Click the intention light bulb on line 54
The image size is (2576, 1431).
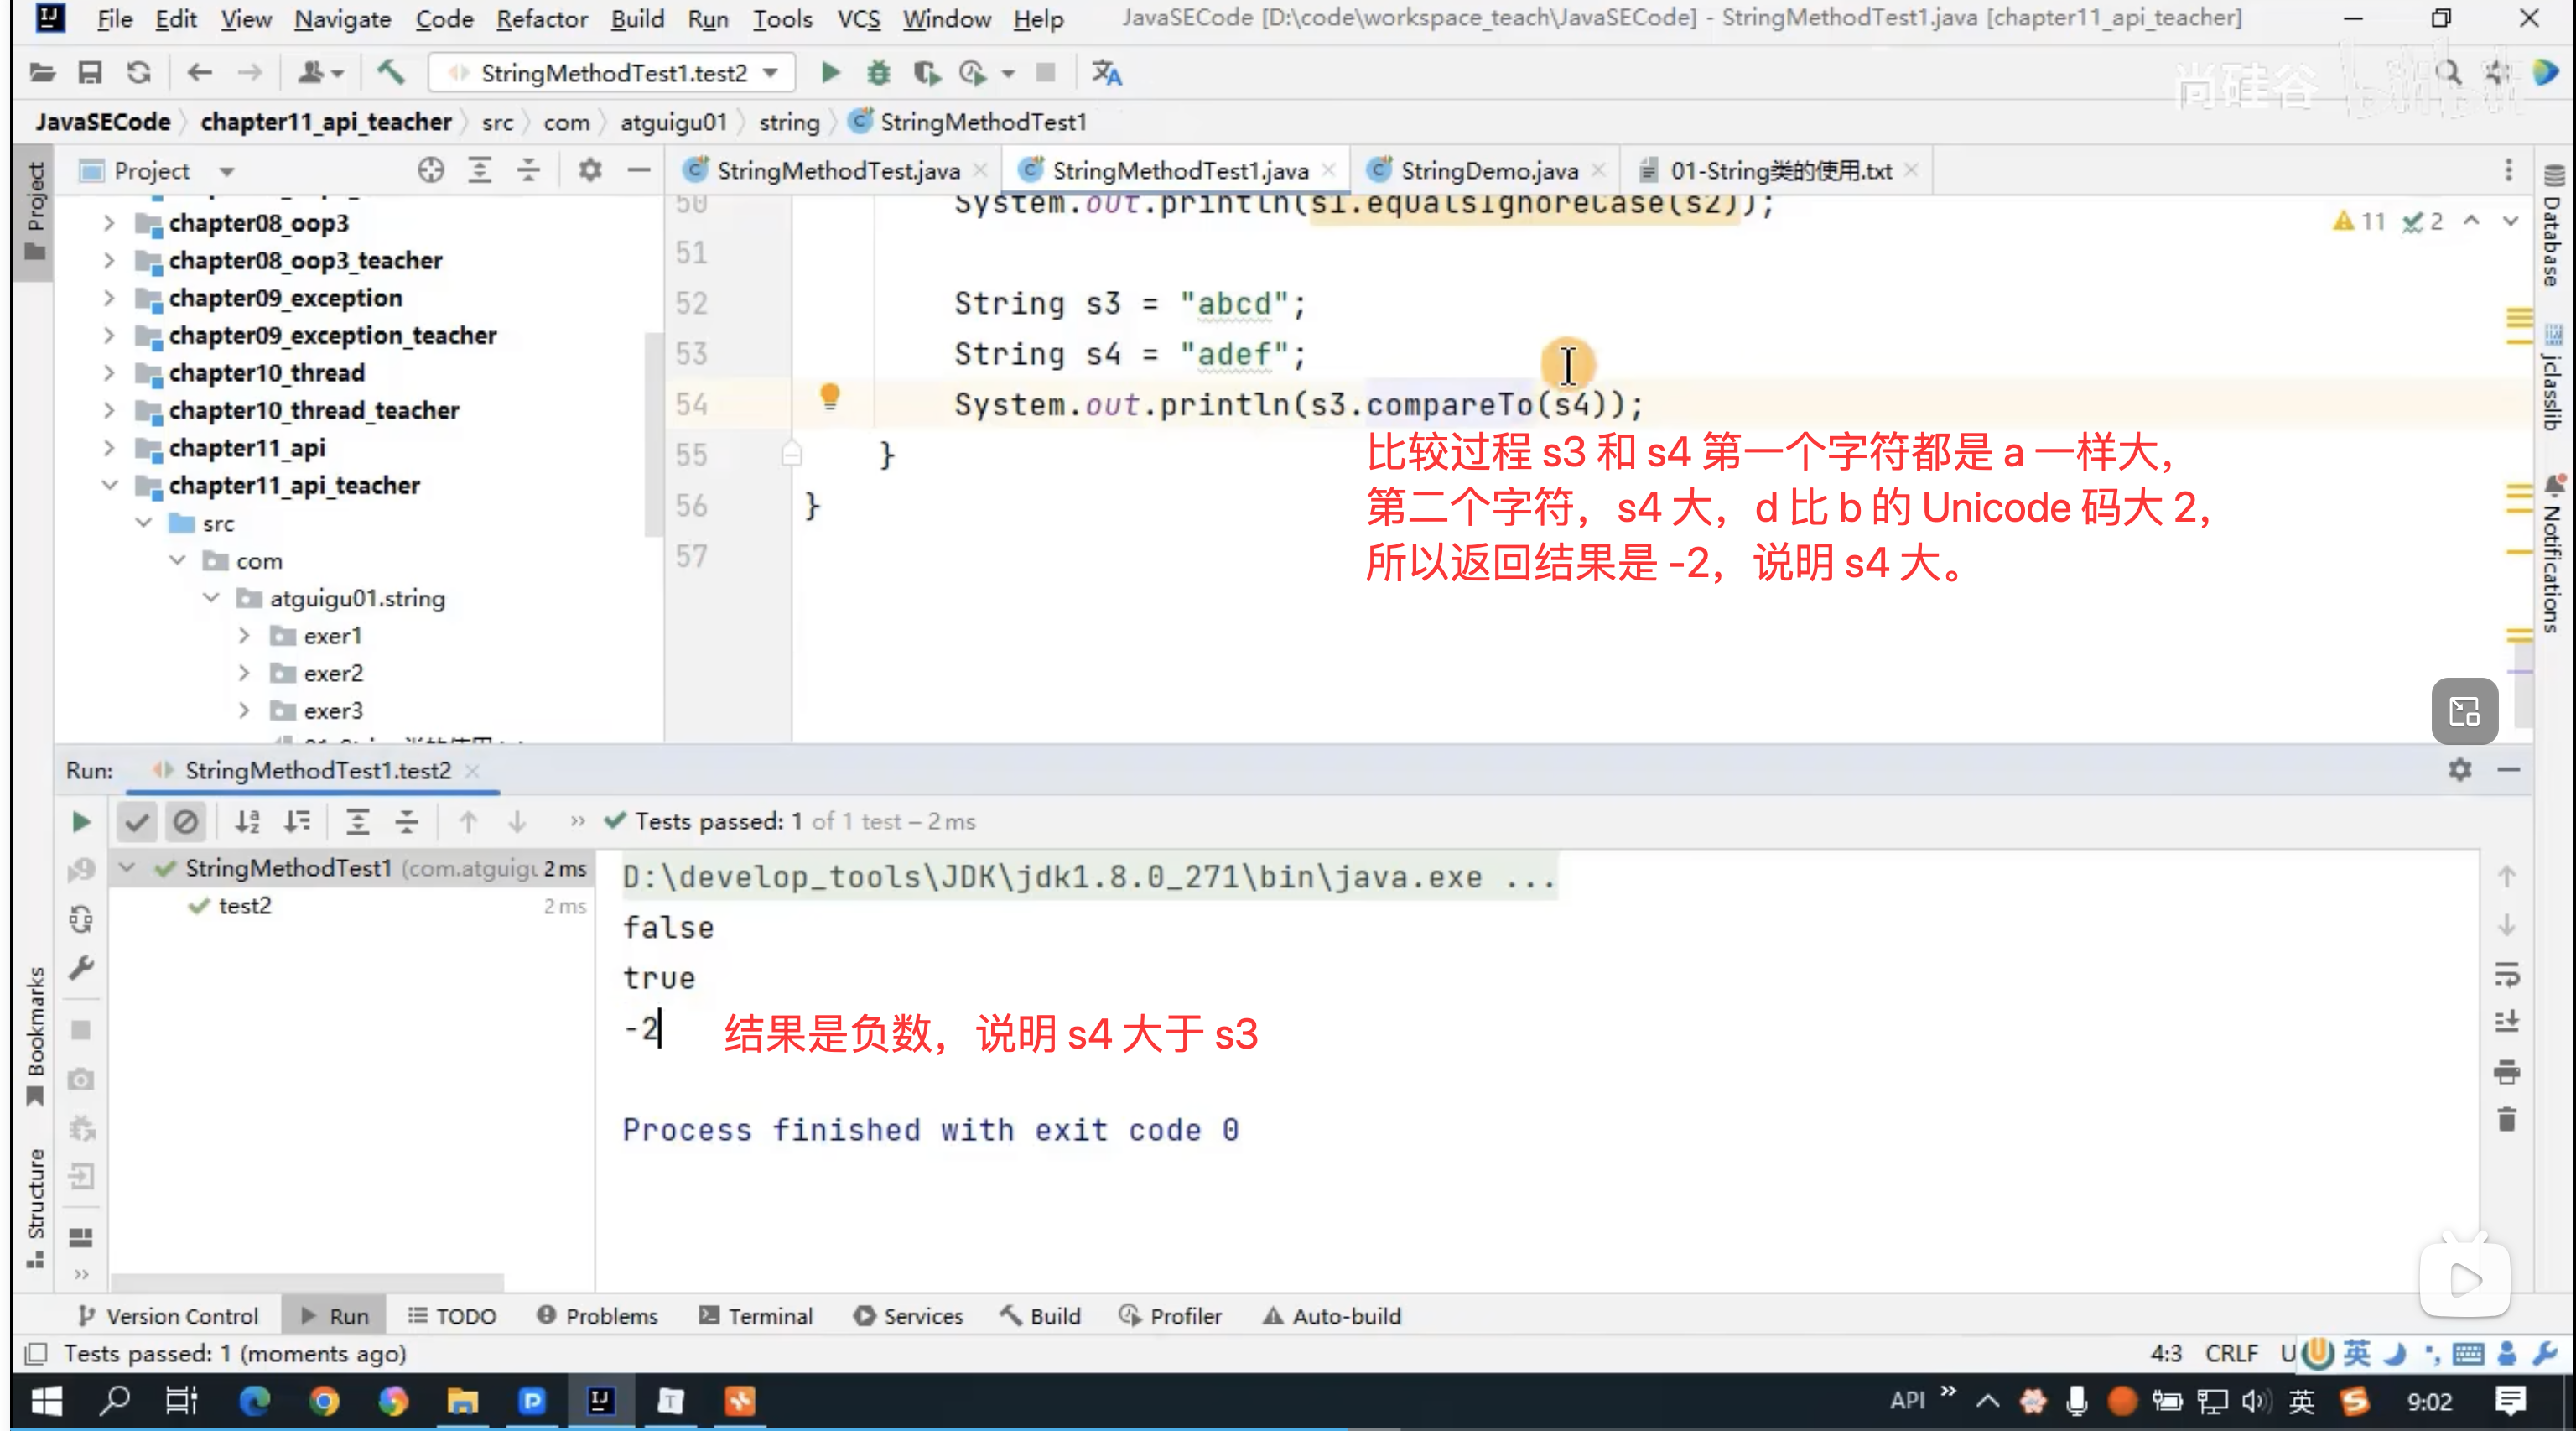click(830, 397)
